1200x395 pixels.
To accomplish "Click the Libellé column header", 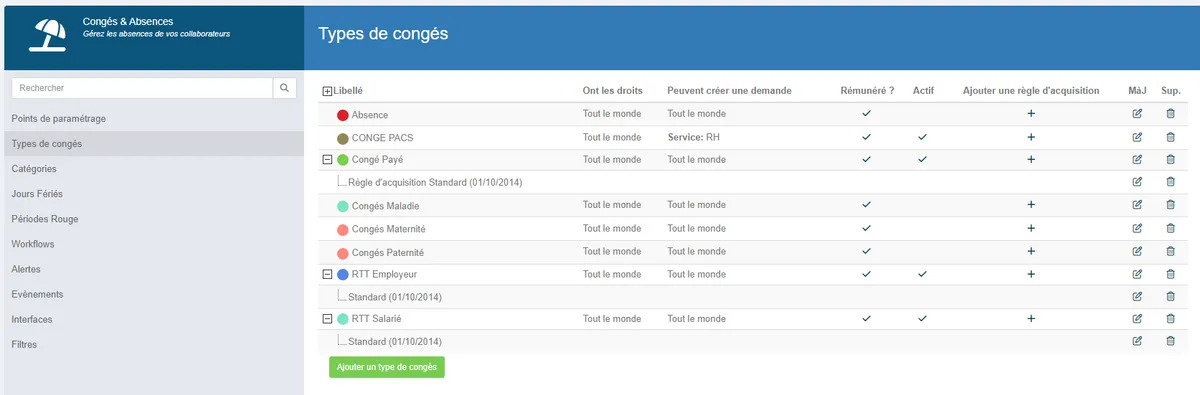I will tap(348, 91).
